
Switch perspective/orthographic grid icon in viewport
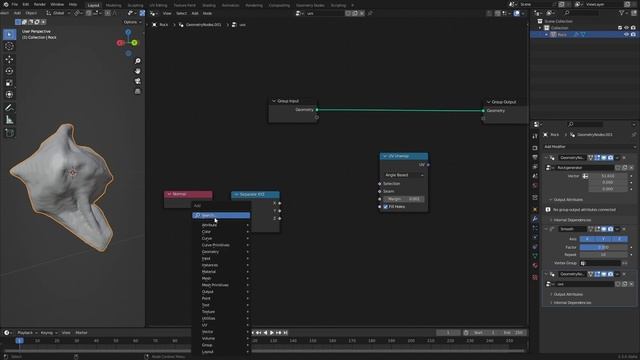coord(138,91)
